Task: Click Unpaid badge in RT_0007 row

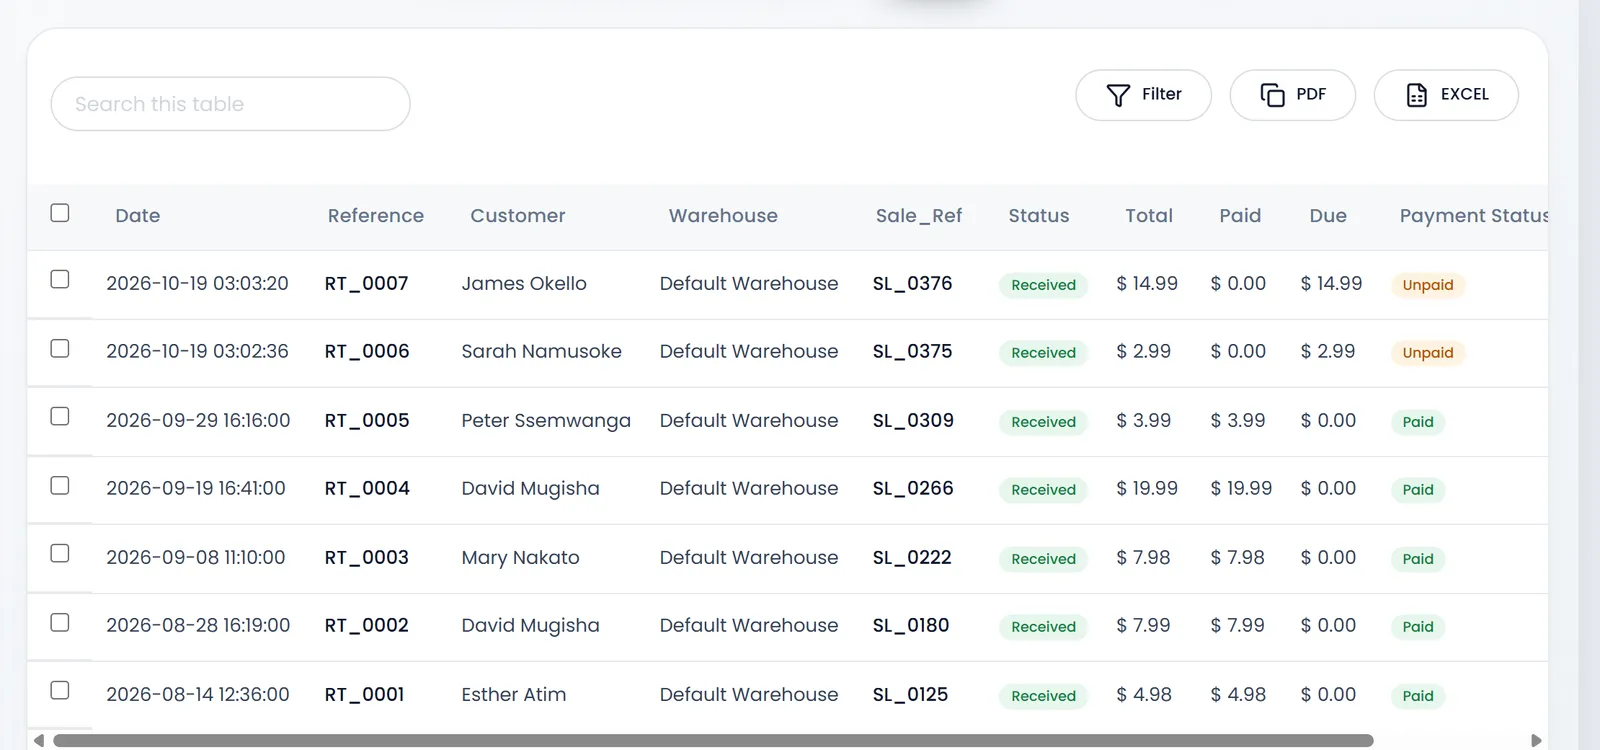Action: (x=1428, y=285)
